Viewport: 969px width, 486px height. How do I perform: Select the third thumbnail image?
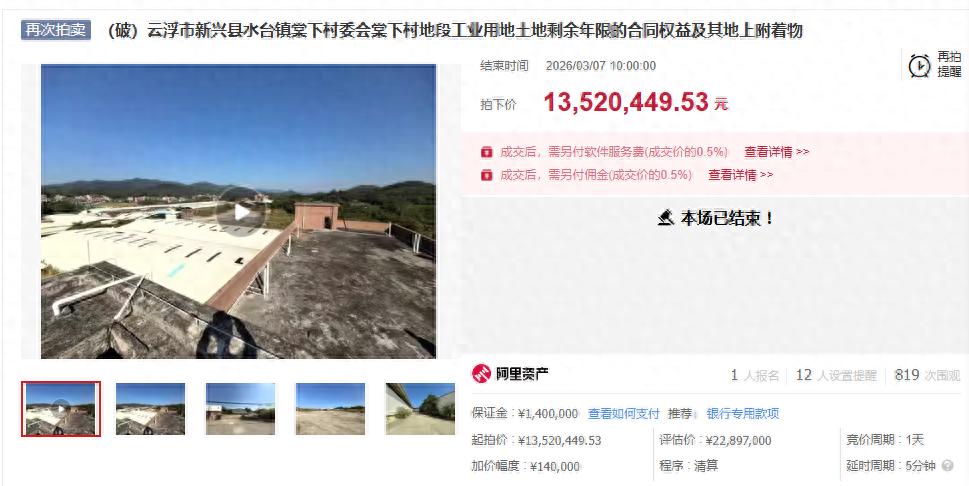[x=240, y=409]
